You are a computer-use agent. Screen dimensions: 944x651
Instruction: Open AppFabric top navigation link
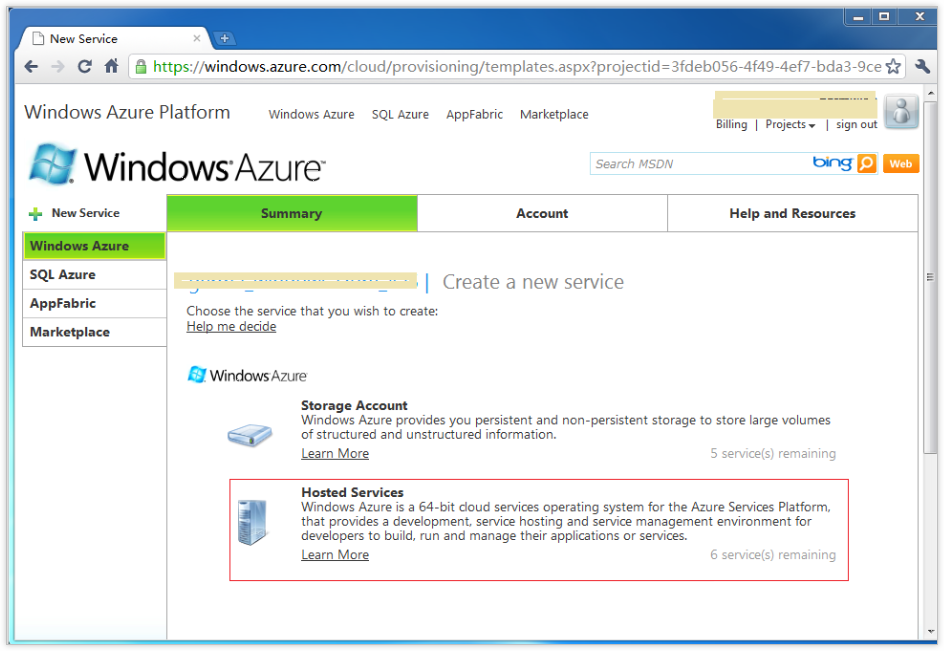coord(474,114)
